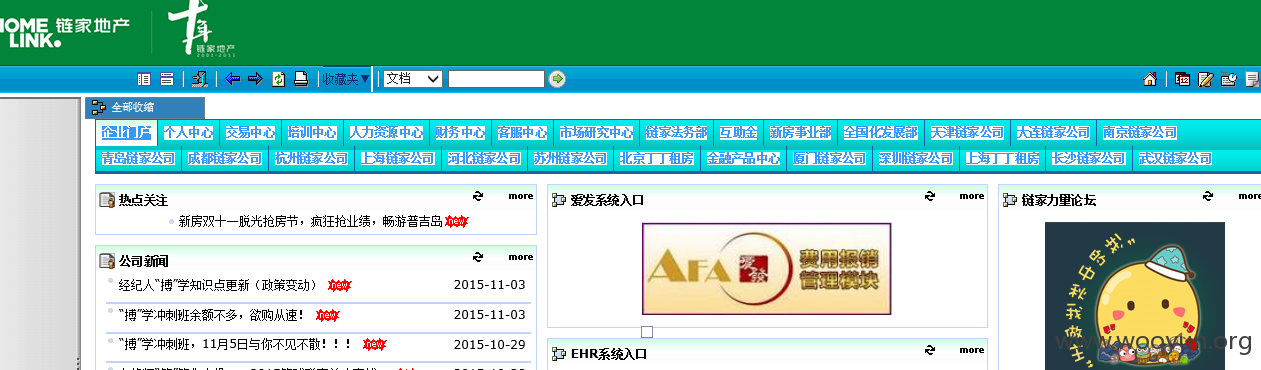Open the 天津链家公司 tab
The height and width of the screenshot is (370, 1261).
pyautogui.click(x=967, y=132)
